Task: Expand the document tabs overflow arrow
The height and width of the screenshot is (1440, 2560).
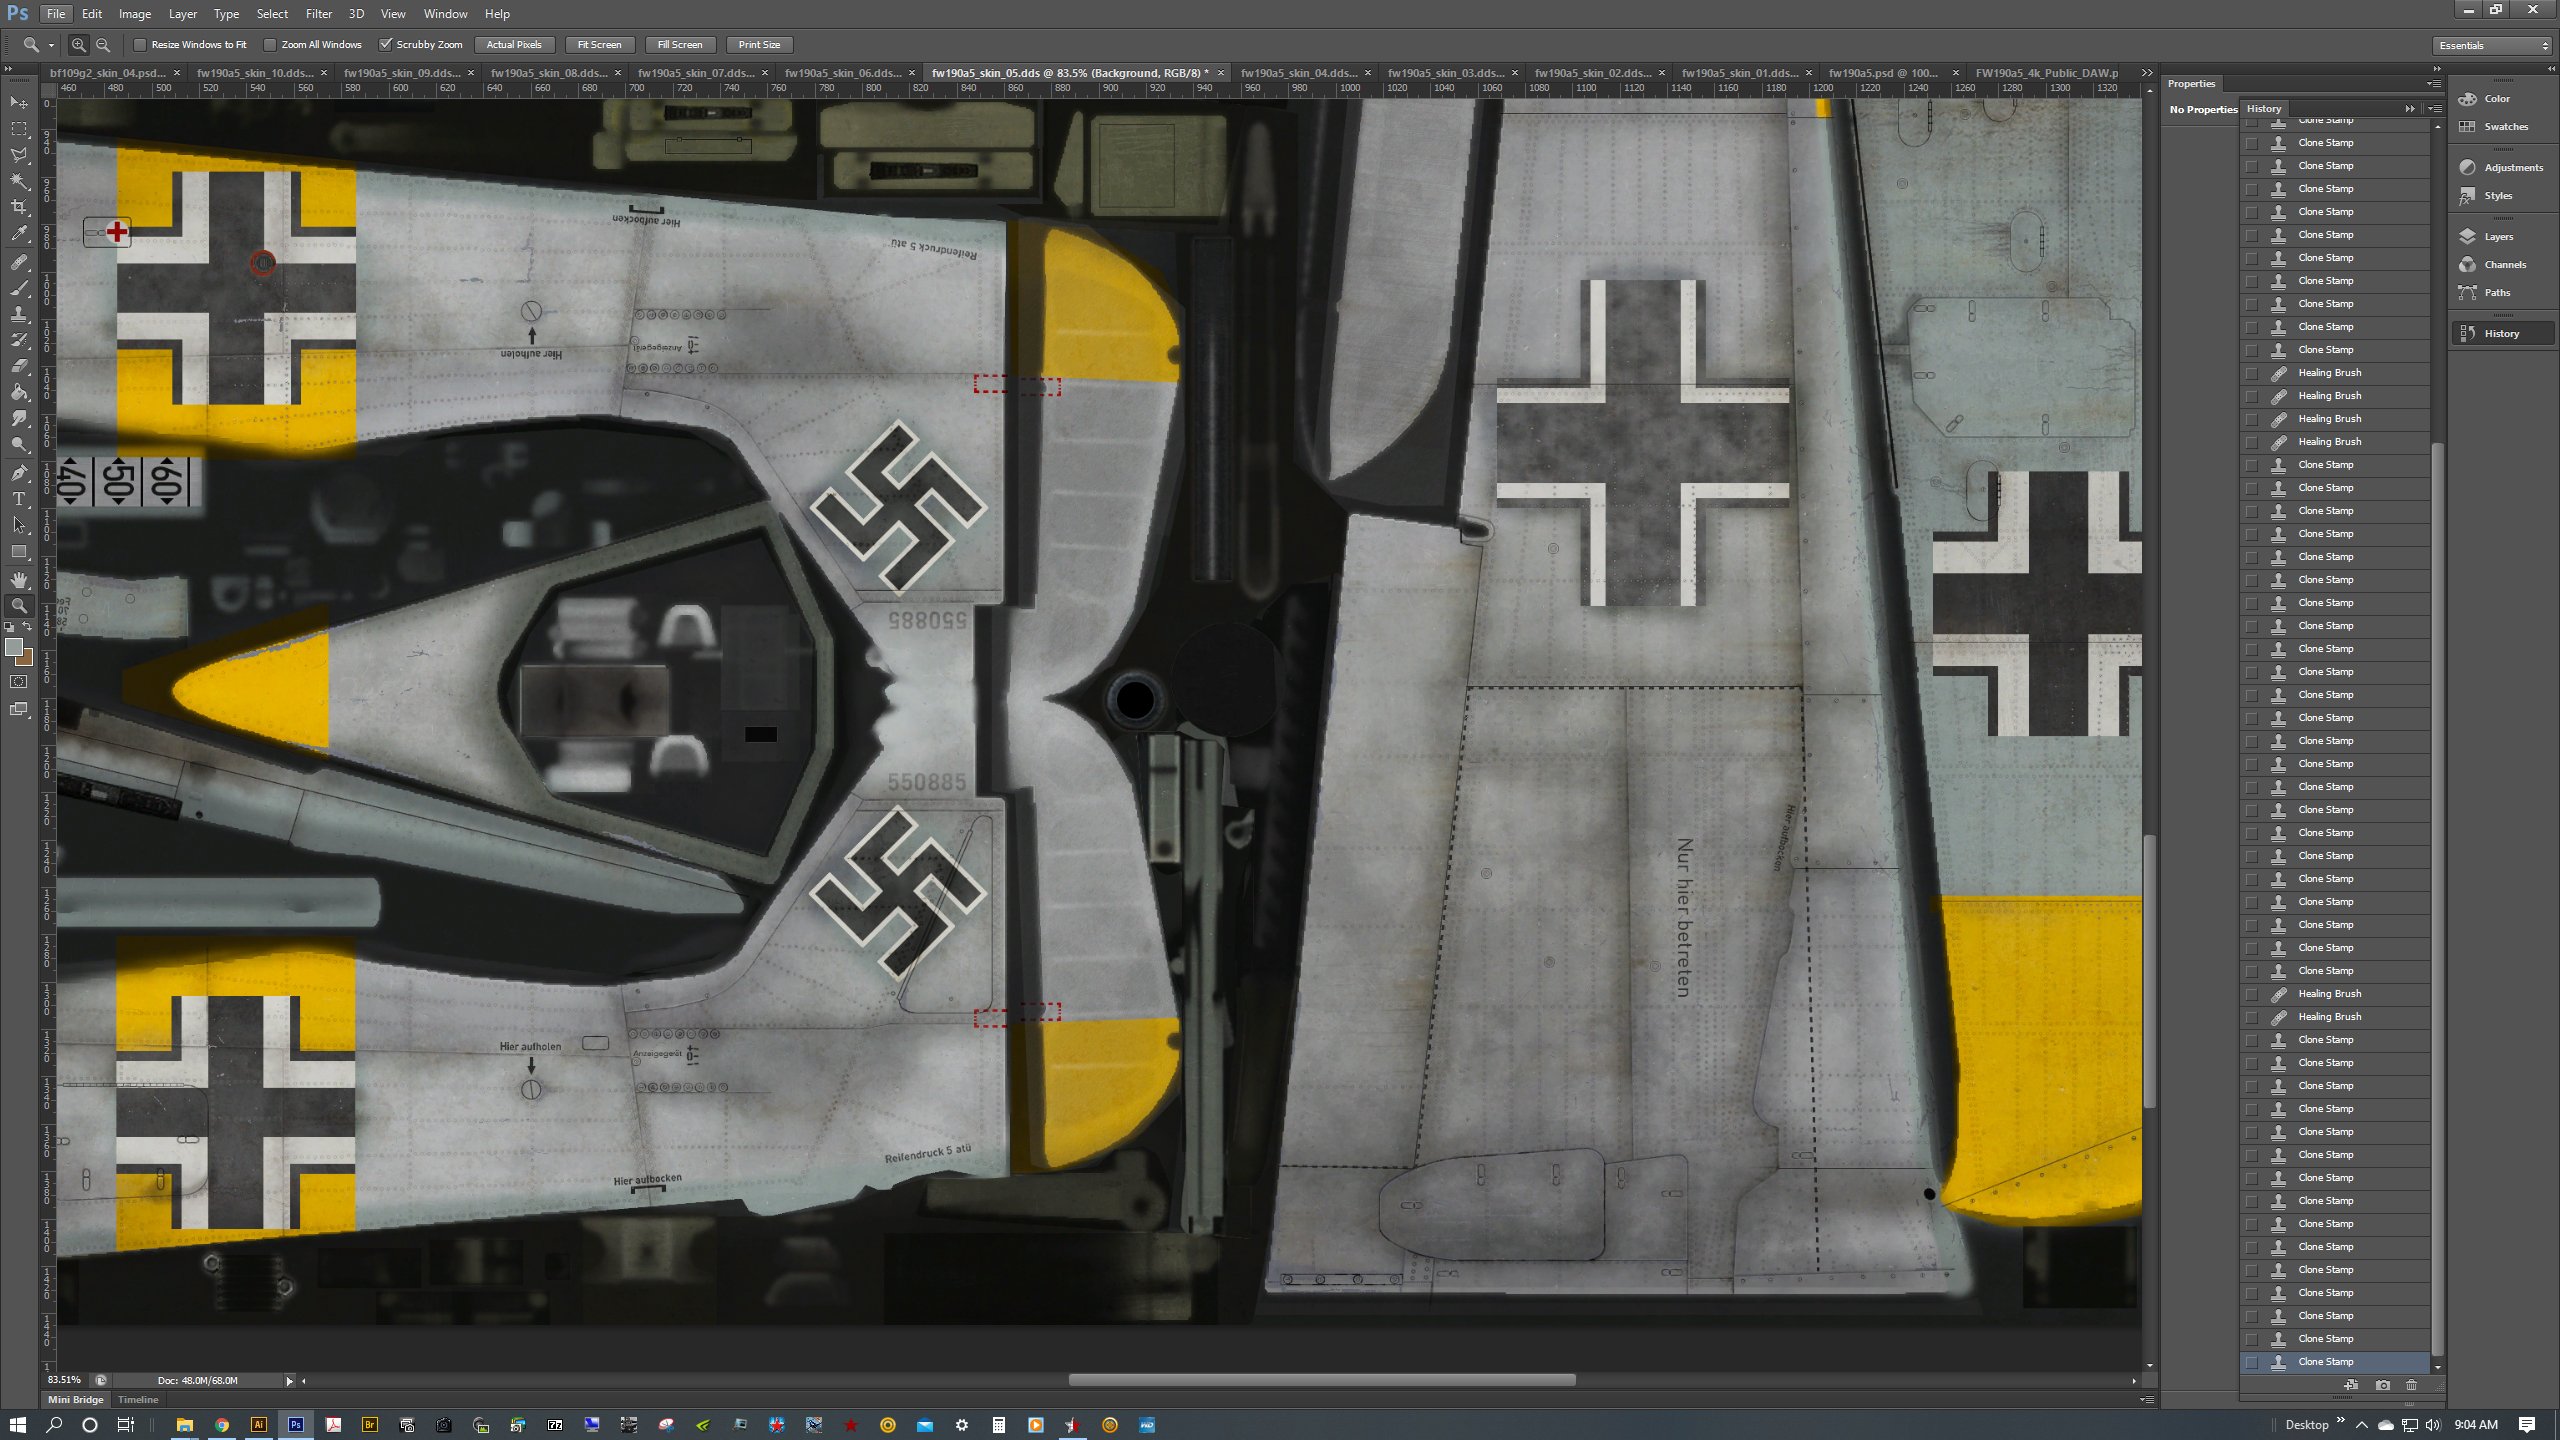Action: coord(2146,73)
